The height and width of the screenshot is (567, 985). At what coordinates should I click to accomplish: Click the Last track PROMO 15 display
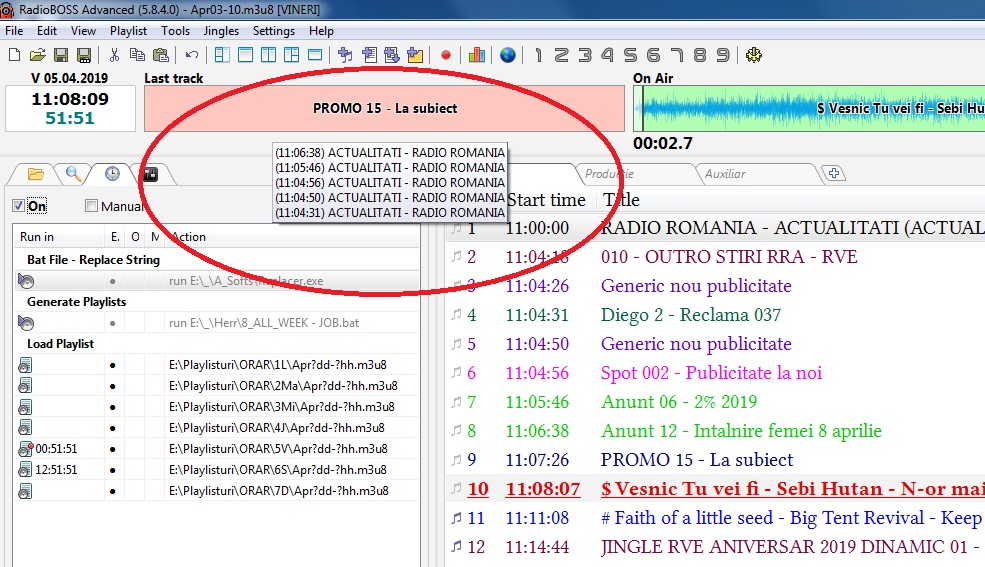[x=384, y=108]
